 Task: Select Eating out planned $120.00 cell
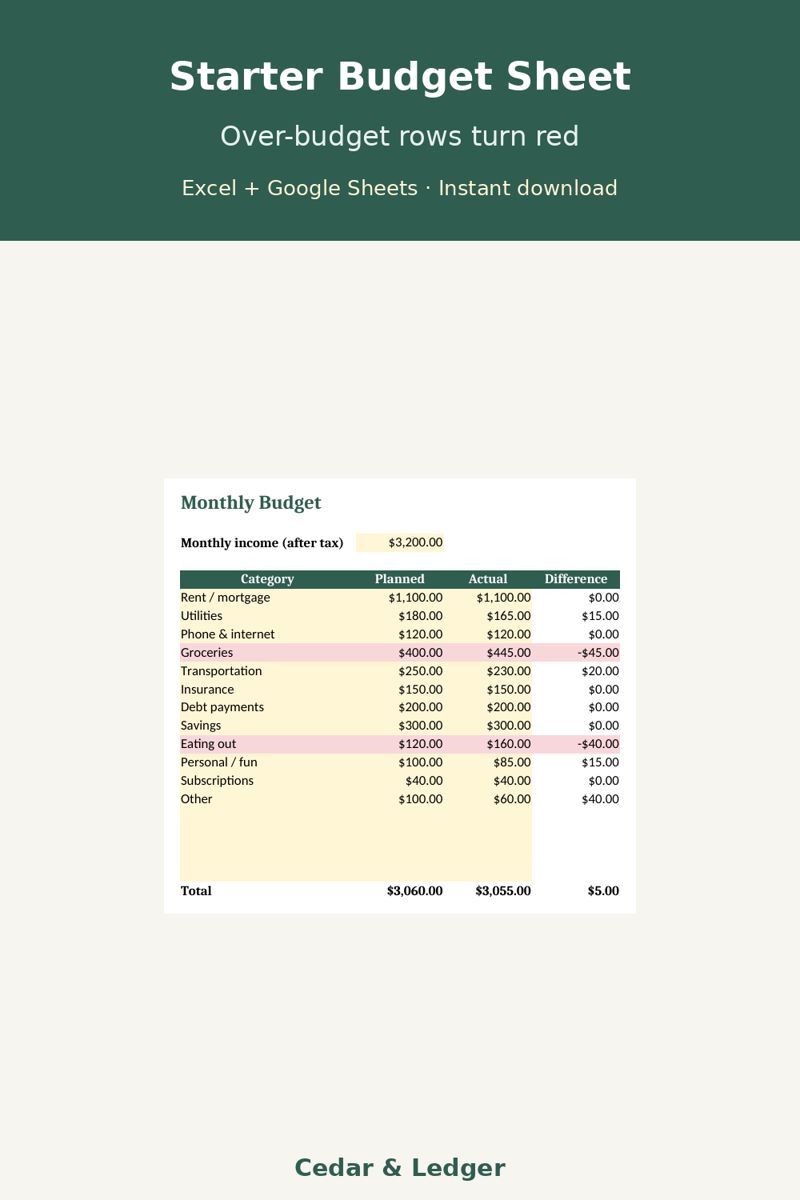[x=400, y=744]
